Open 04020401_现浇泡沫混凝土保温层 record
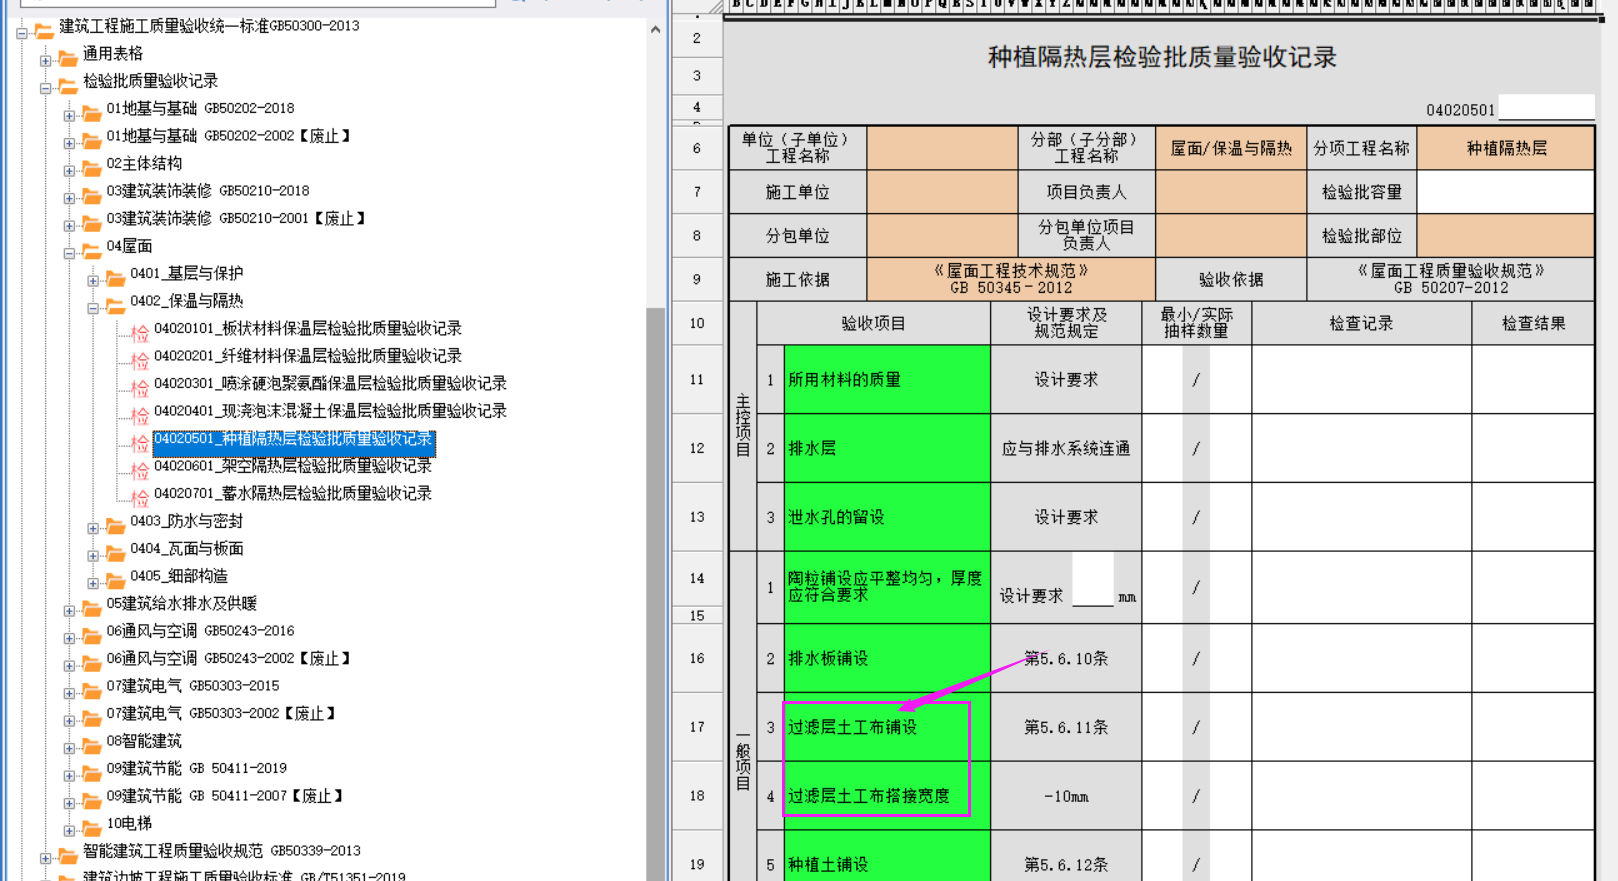This screenshot has width=1618, height=881. point(330,411)
